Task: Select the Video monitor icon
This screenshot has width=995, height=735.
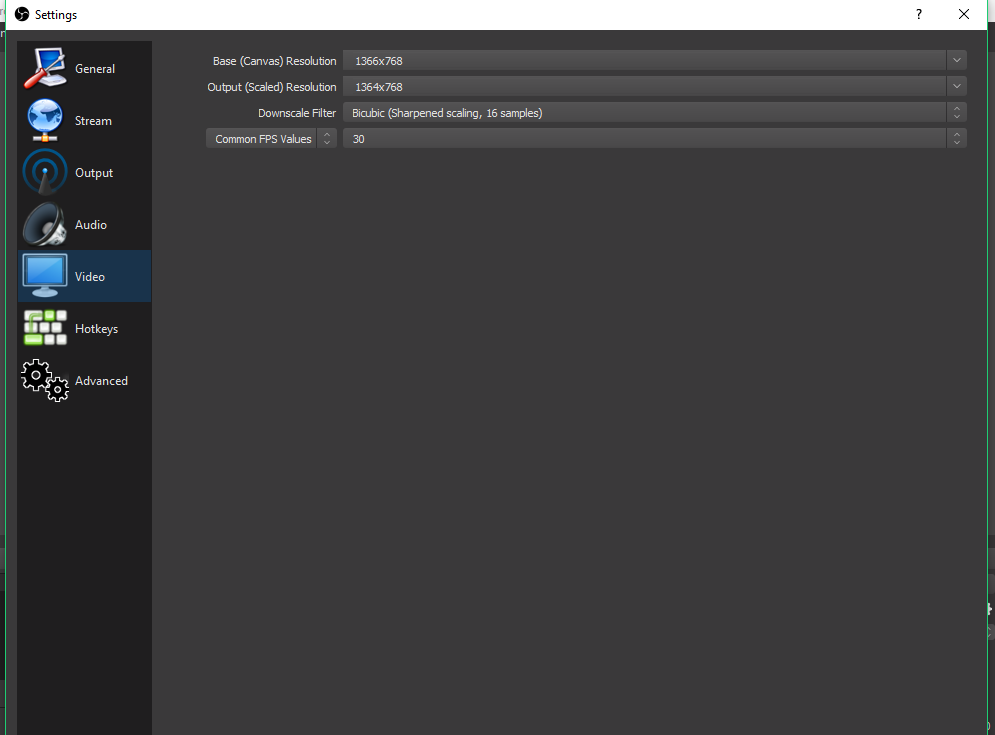Action: 44,276
